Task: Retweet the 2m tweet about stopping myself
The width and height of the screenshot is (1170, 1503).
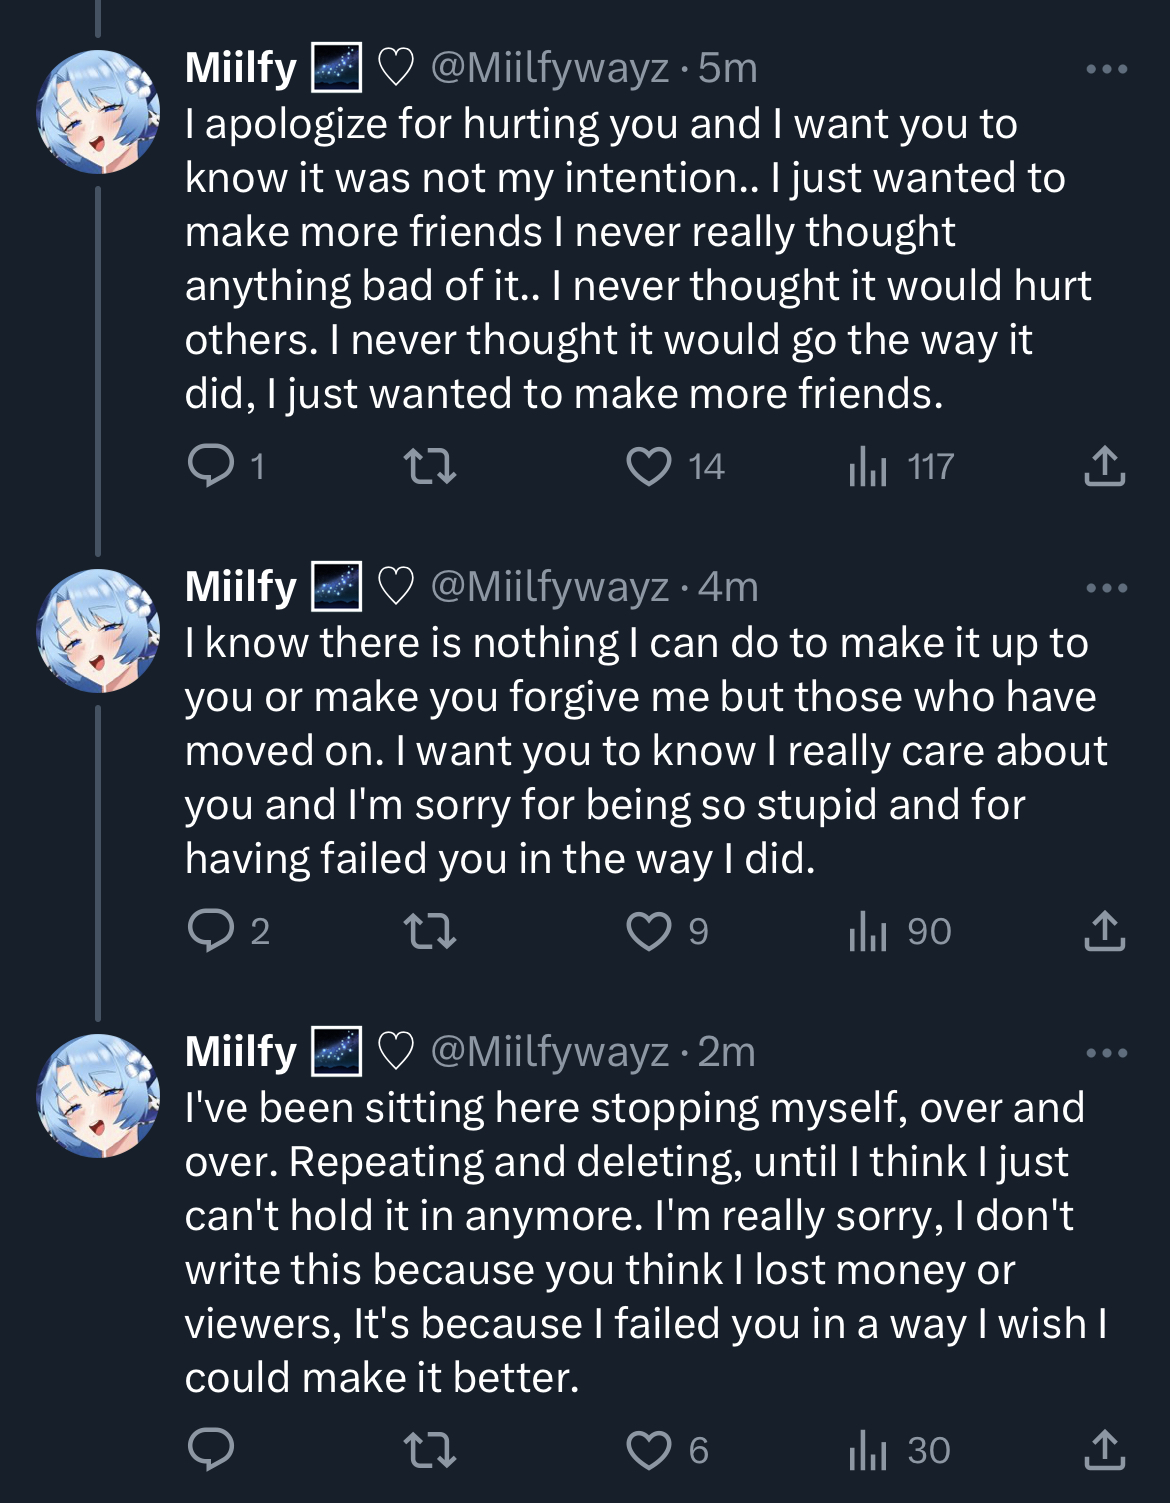Action: tap(429, 1450)
